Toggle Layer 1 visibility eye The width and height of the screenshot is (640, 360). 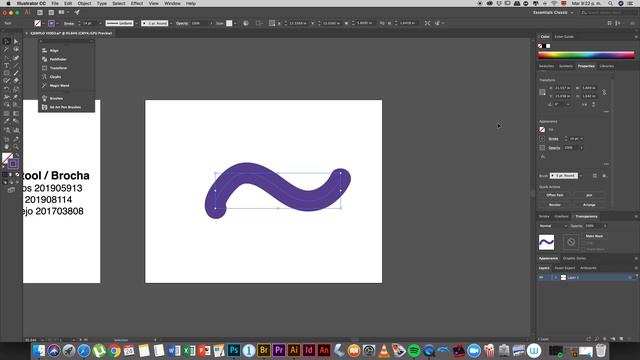point(542,278)
